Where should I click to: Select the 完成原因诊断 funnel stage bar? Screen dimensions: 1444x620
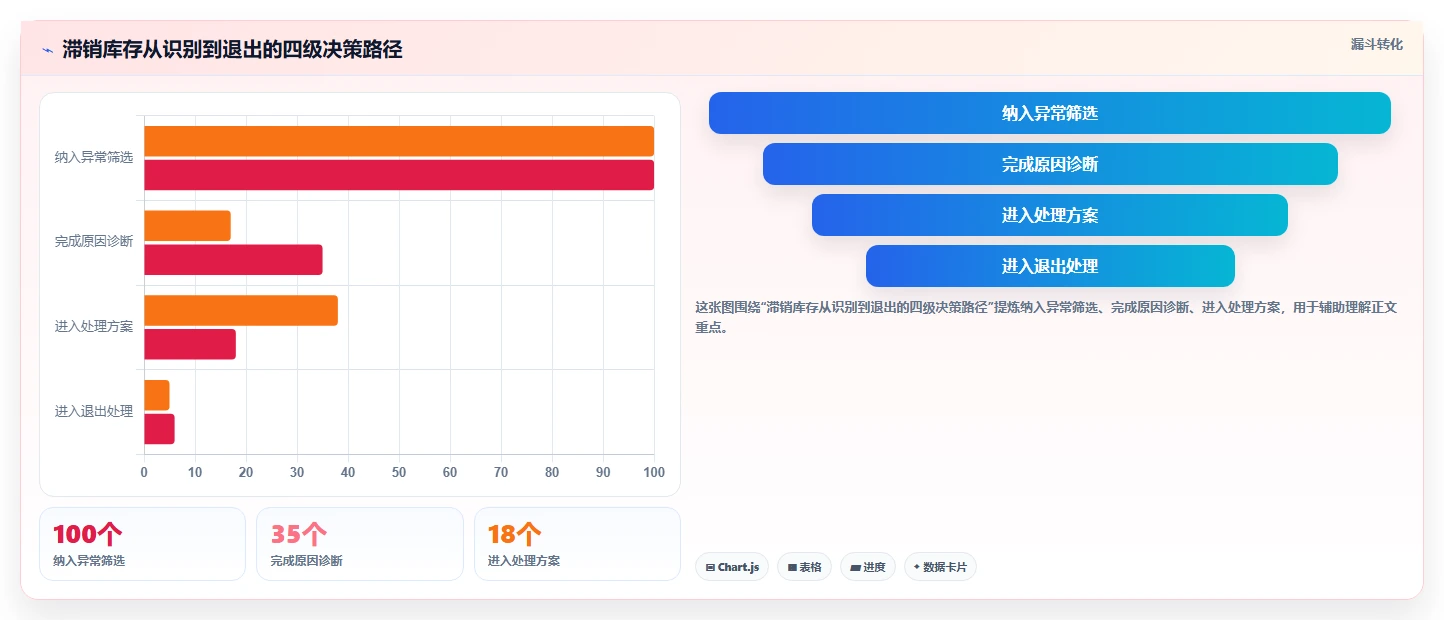[1050, 164]
